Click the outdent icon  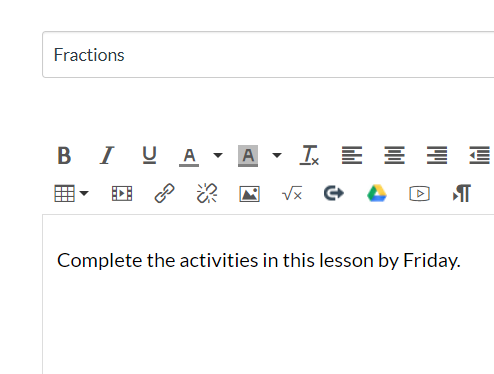[479, 155]
